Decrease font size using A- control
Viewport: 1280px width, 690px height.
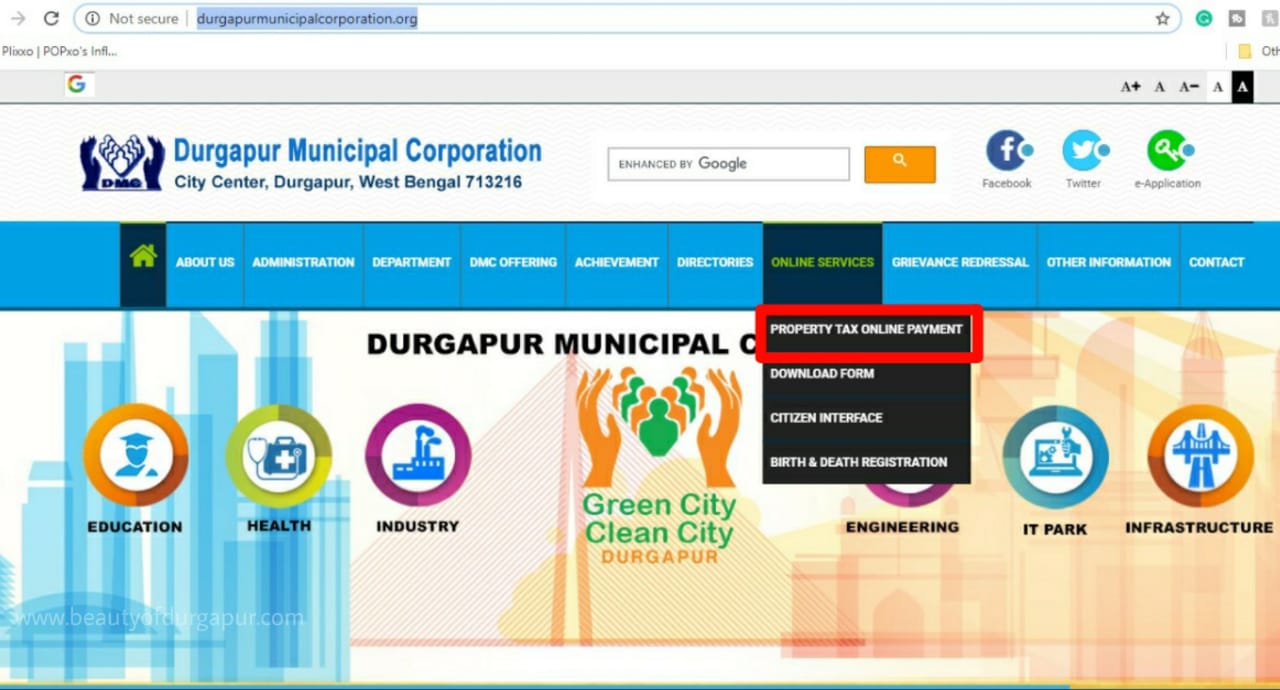tap(1188, 86)
